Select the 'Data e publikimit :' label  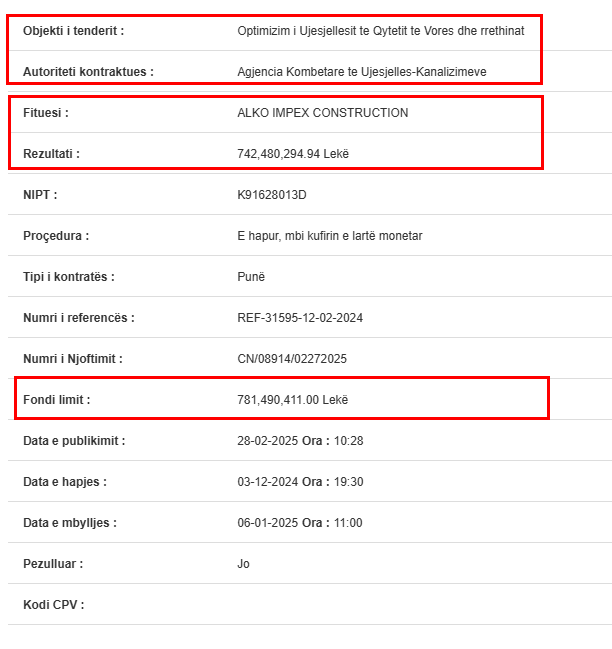click(74, 441)
